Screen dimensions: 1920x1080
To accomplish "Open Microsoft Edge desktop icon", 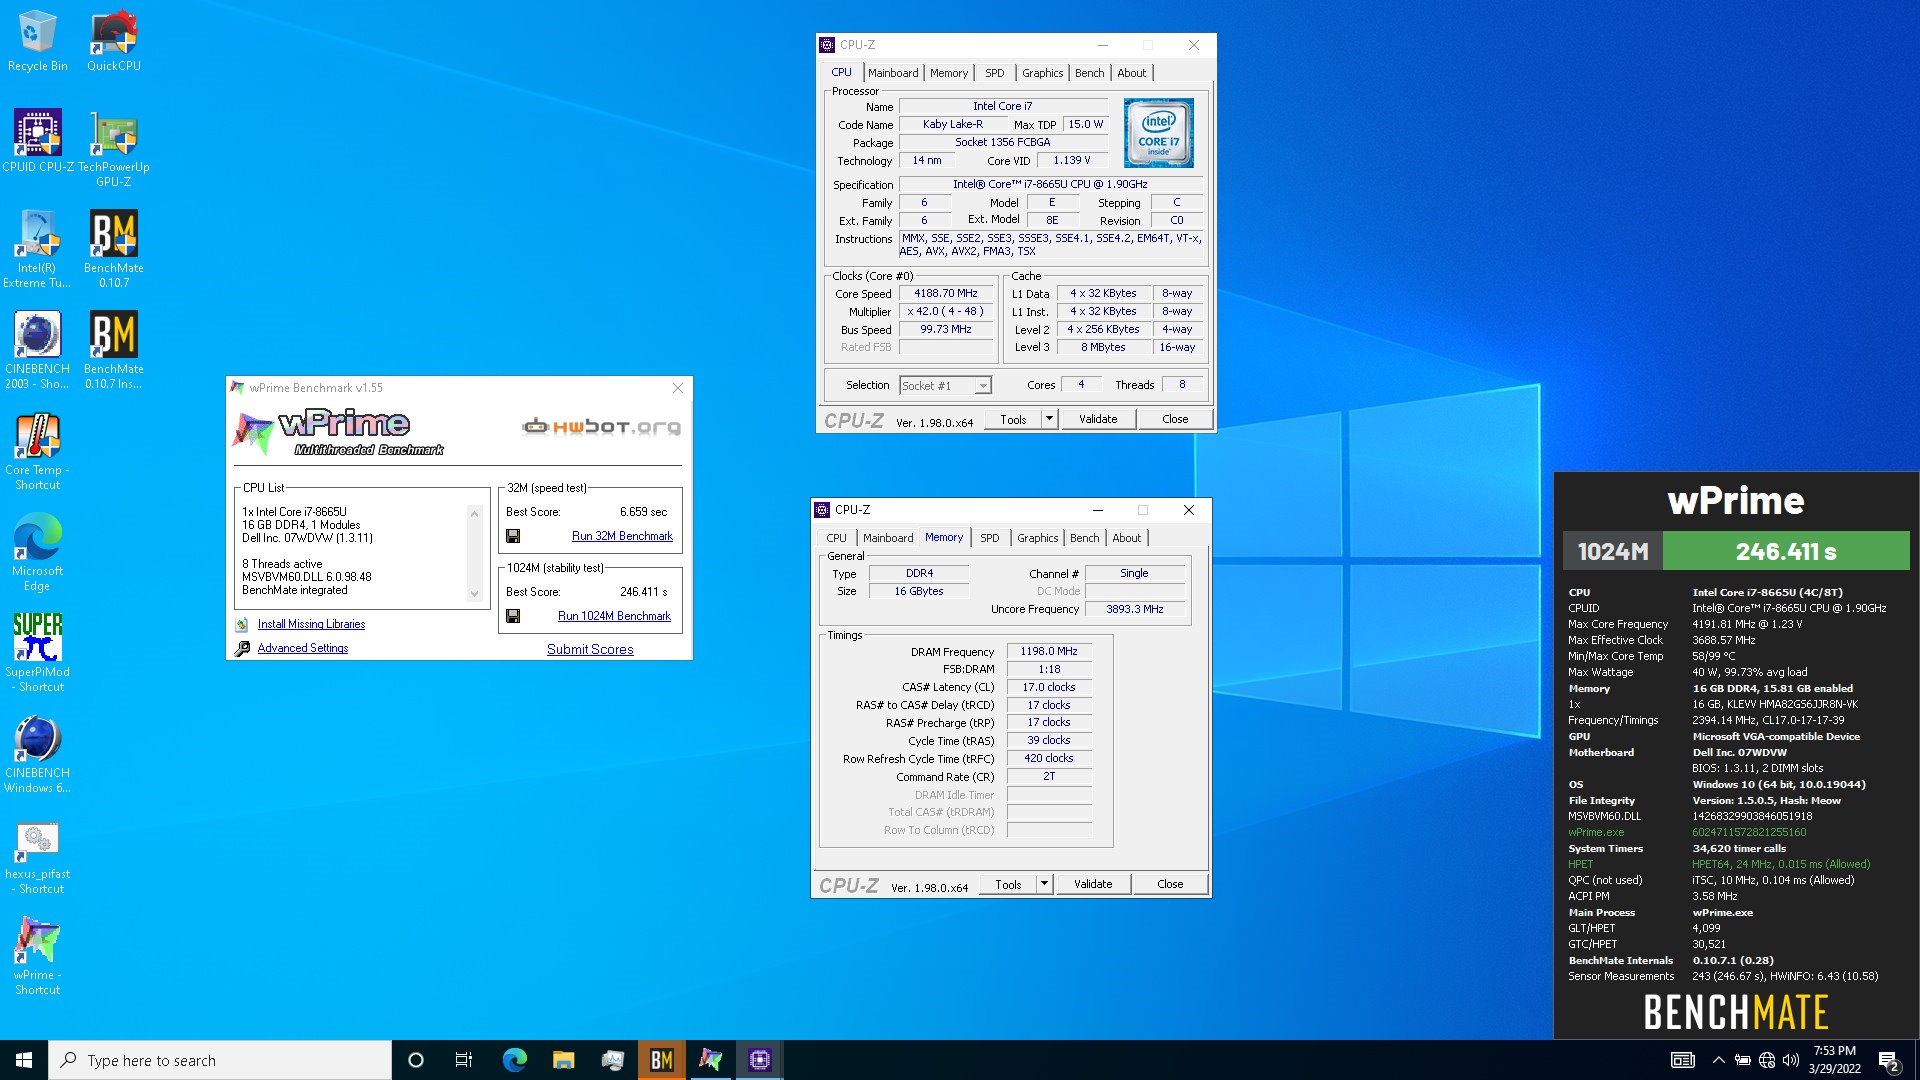I will click(37, 553).
